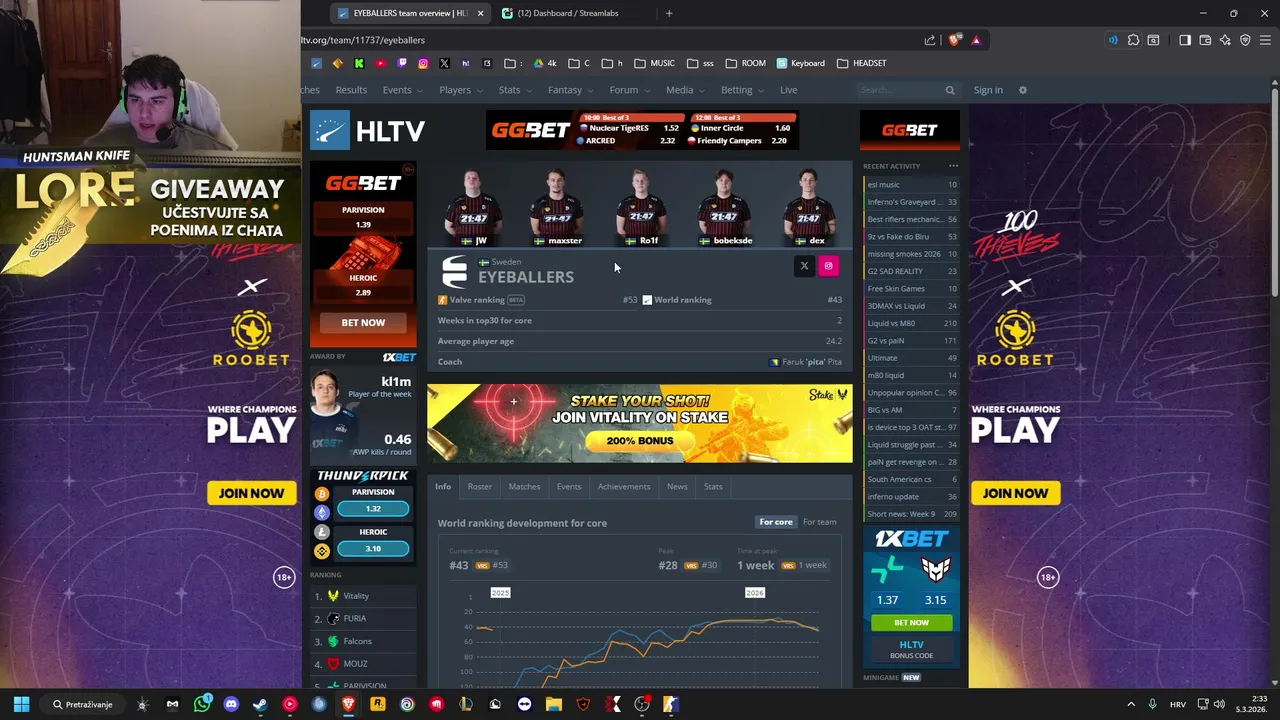Open File Explorer from the taskbar

pos(554,704)
